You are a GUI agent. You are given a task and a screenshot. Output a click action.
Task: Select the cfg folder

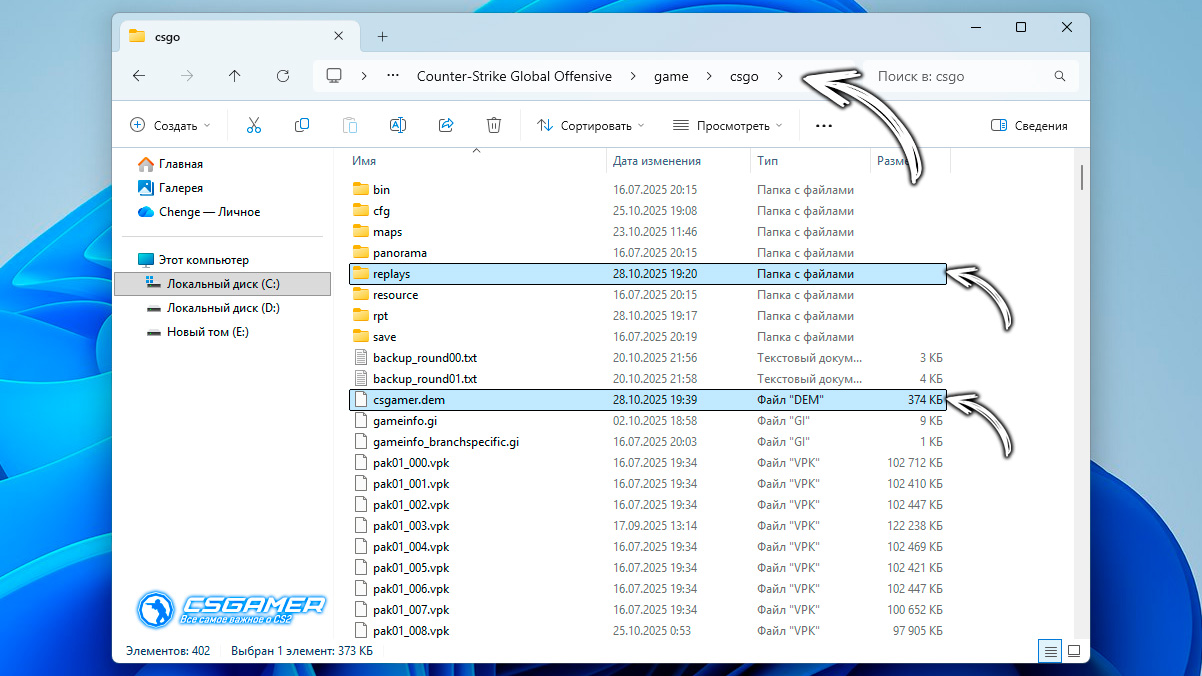[647, 211]
